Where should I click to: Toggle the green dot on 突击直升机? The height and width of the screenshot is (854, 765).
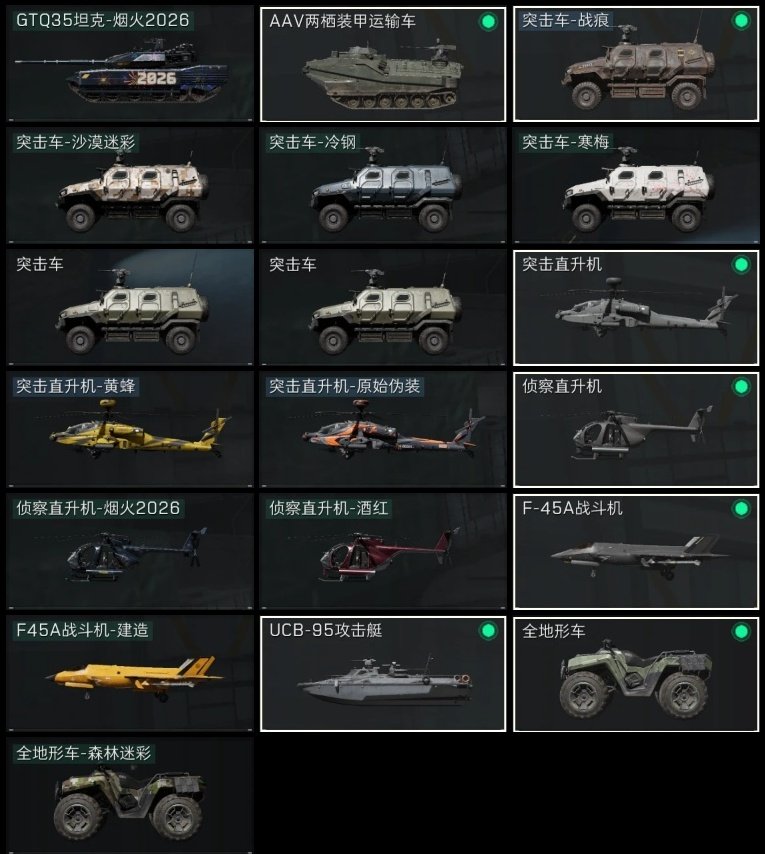tap(741, 265)
